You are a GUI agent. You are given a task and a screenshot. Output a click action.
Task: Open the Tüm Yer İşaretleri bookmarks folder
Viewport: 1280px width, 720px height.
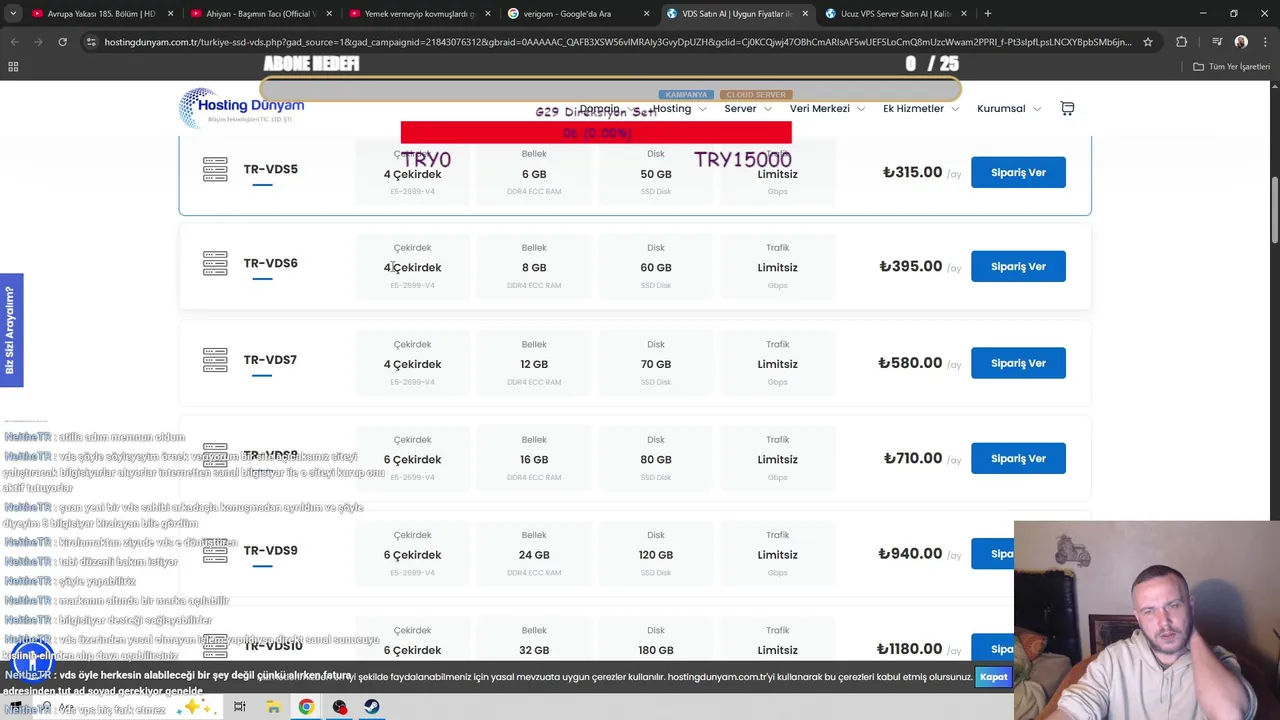click(1232, 66)
